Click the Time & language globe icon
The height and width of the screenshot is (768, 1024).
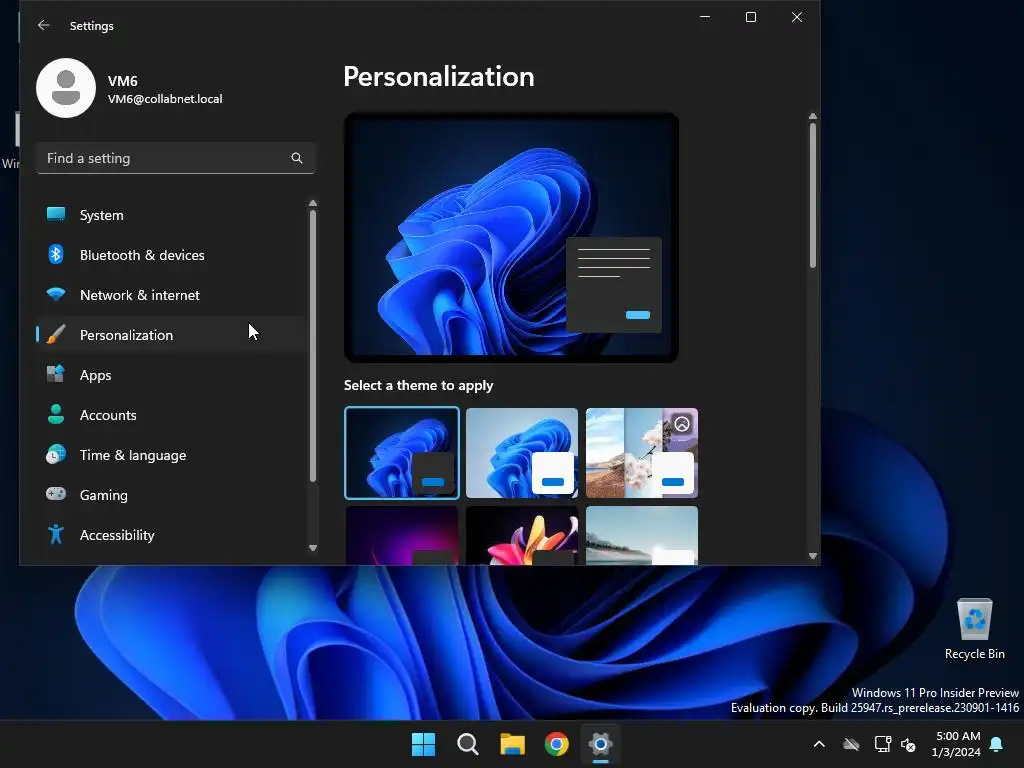[56, 455]
